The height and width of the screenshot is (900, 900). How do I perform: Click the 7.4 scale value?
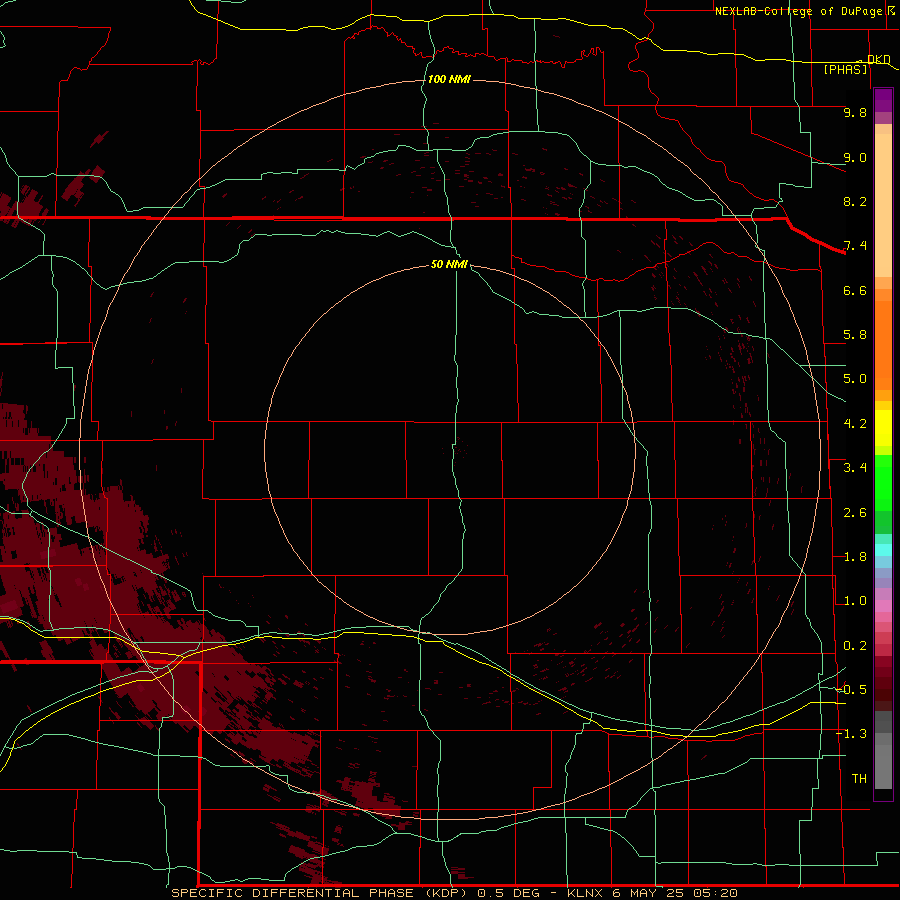click(855, 246)
